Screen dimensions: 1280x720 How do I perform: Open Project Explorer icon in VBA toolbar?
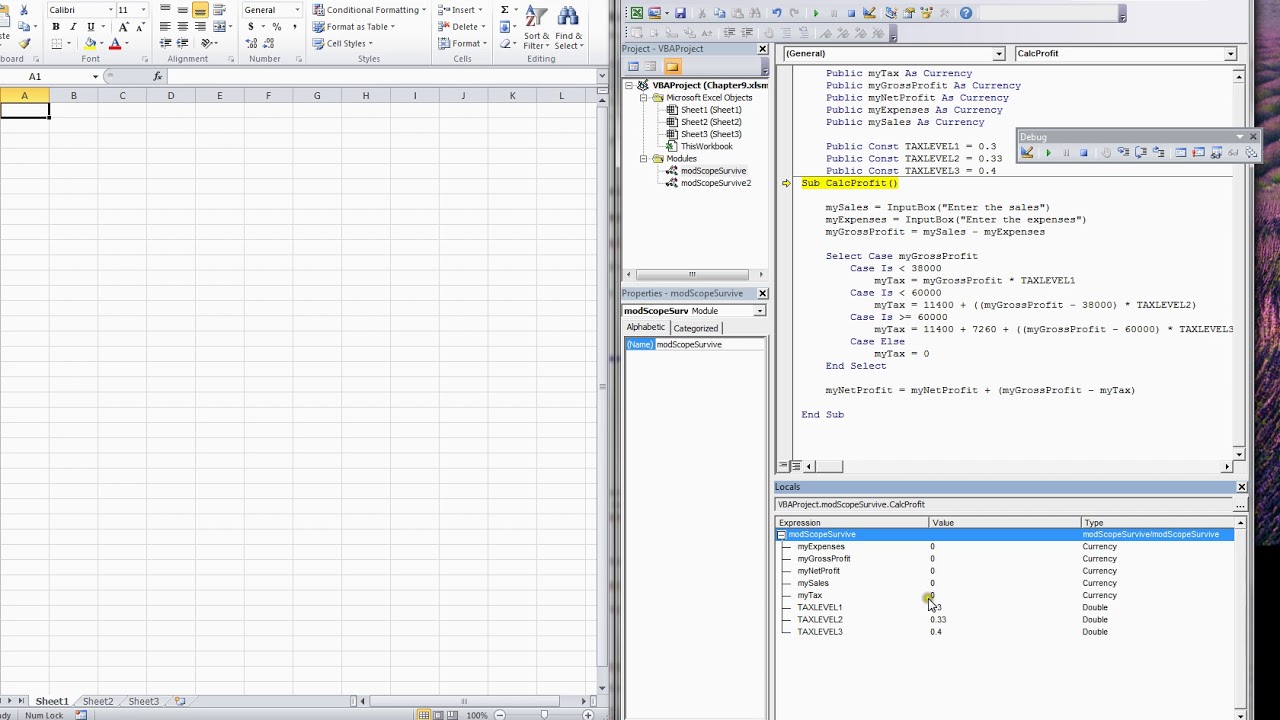coord(891,13)
